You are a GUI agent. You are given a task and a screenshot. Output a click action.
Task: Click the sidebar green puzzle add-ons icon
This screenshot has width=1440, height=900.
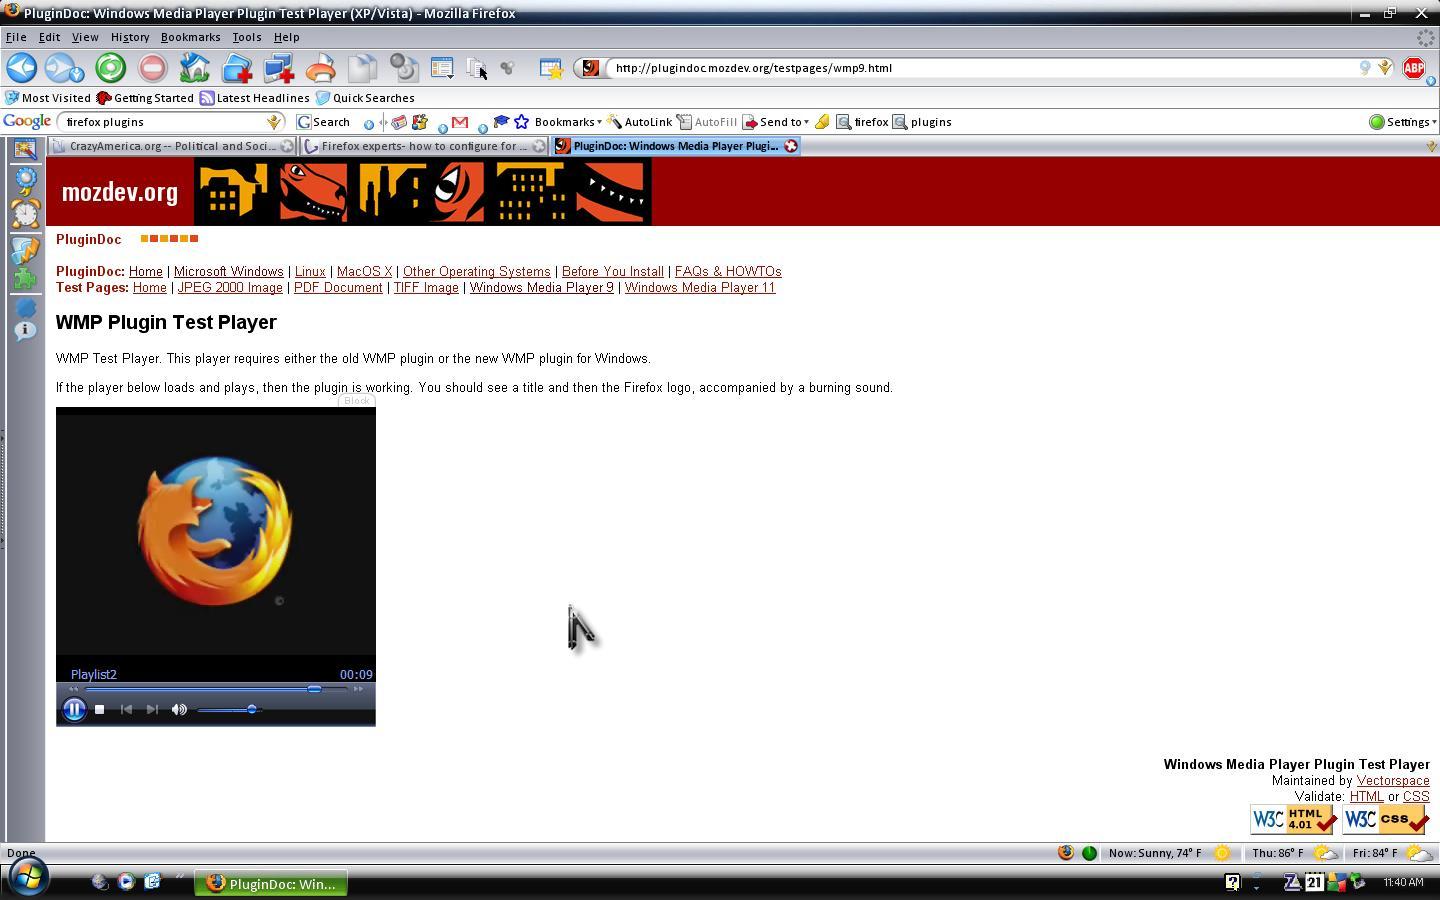coord(25,278)
